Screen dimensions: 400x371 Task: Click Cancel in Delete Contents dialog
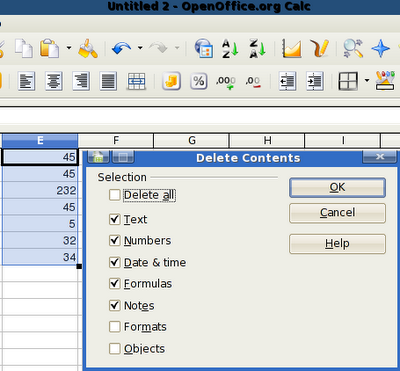pos(337,213)
